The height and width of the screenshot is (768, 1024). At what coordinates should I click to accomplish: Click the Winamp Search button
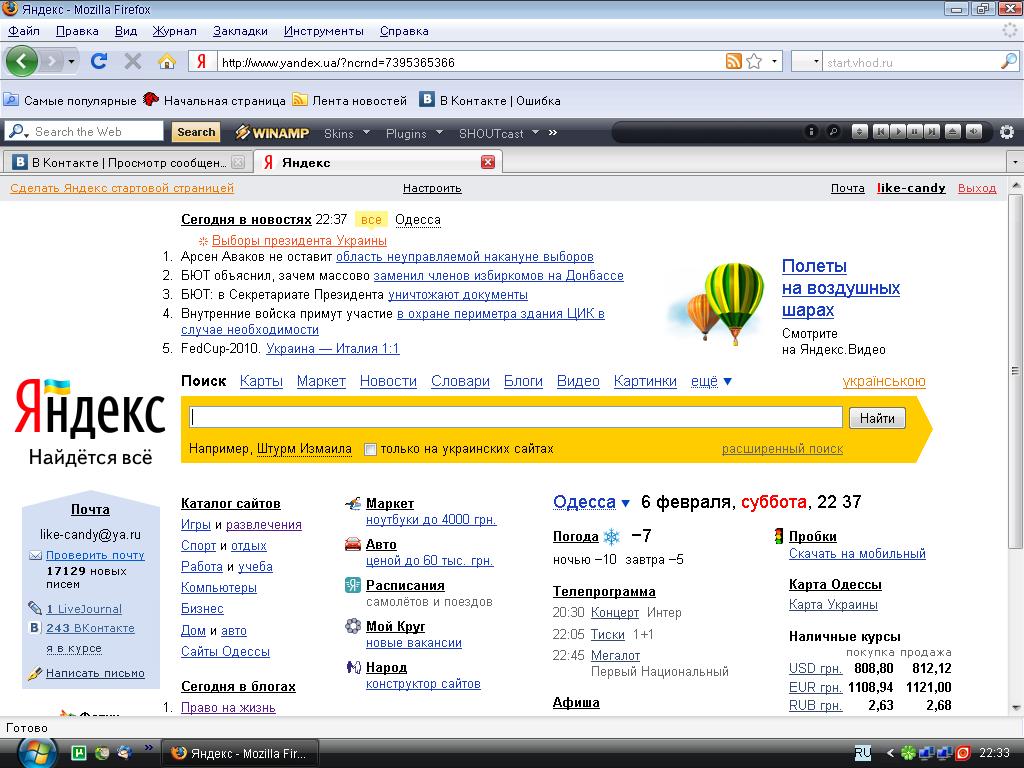[196, 132]
